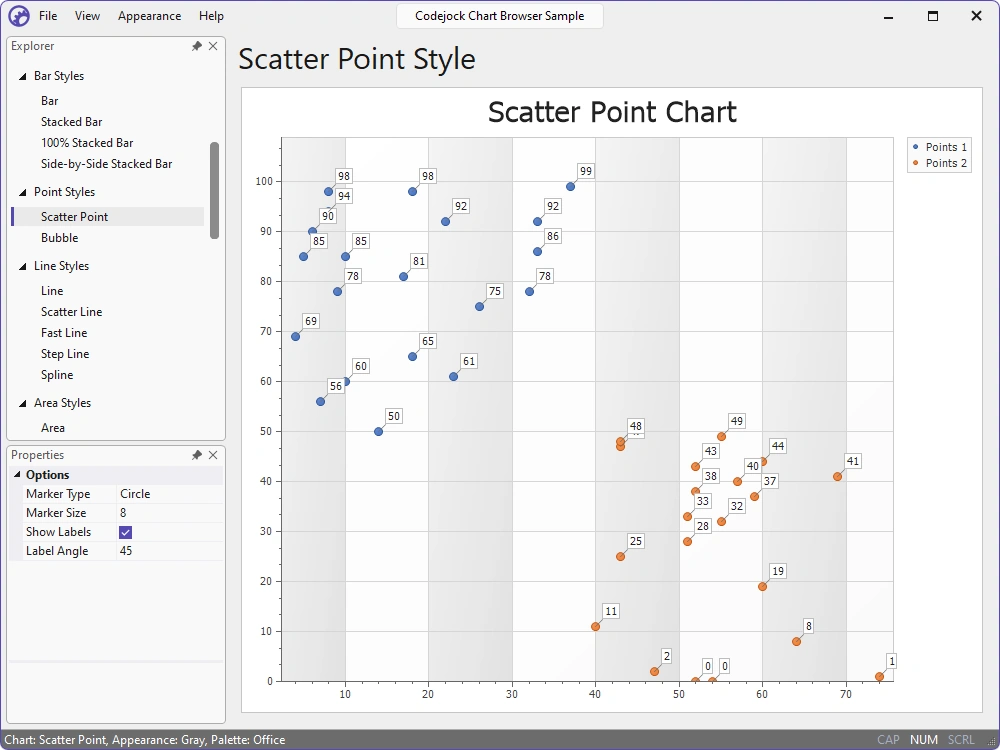Pin the Properties panel
The image size is (1000, 750).
pyautogui.click(x=196, y=455)
